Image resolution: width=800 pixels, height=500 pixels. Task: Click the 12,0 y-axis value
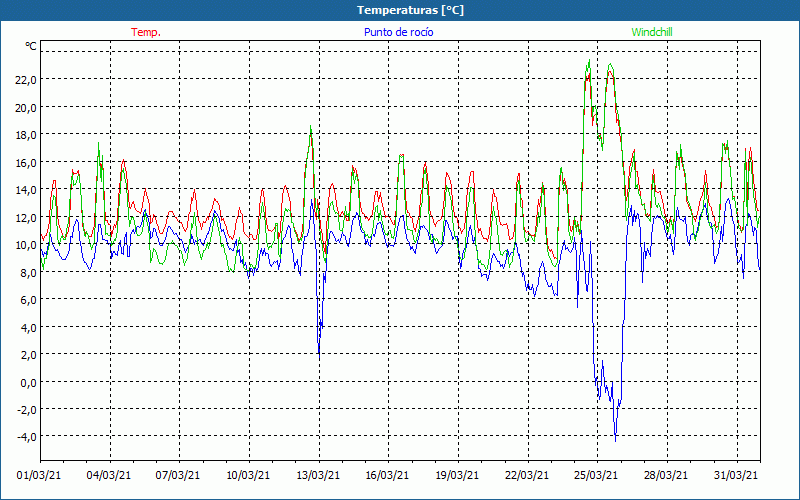pyautogui.click(x=26, y=217)
